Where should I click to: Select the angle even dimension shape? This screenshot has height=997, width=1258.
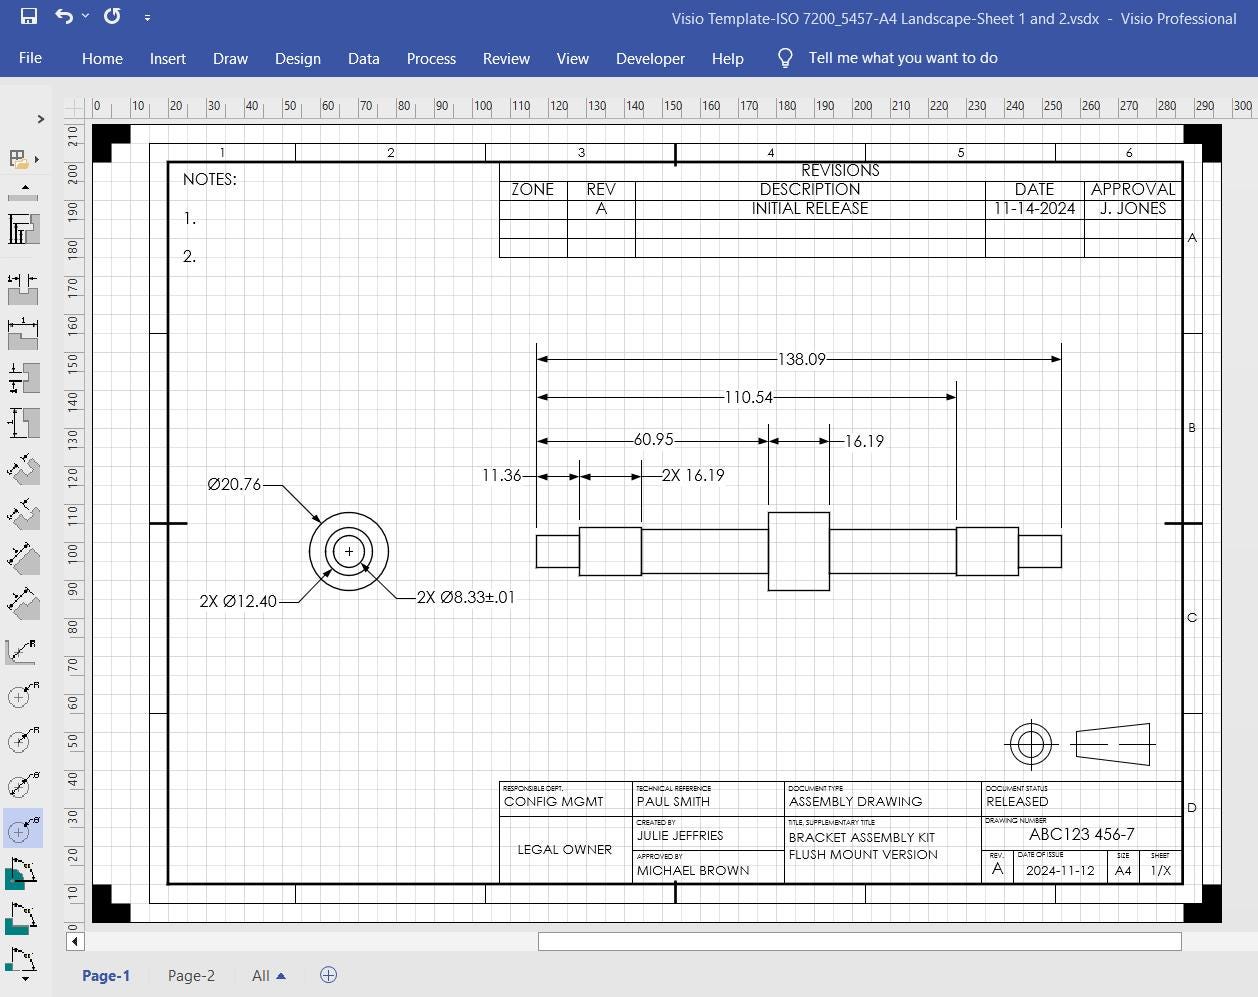click(23, 918)
